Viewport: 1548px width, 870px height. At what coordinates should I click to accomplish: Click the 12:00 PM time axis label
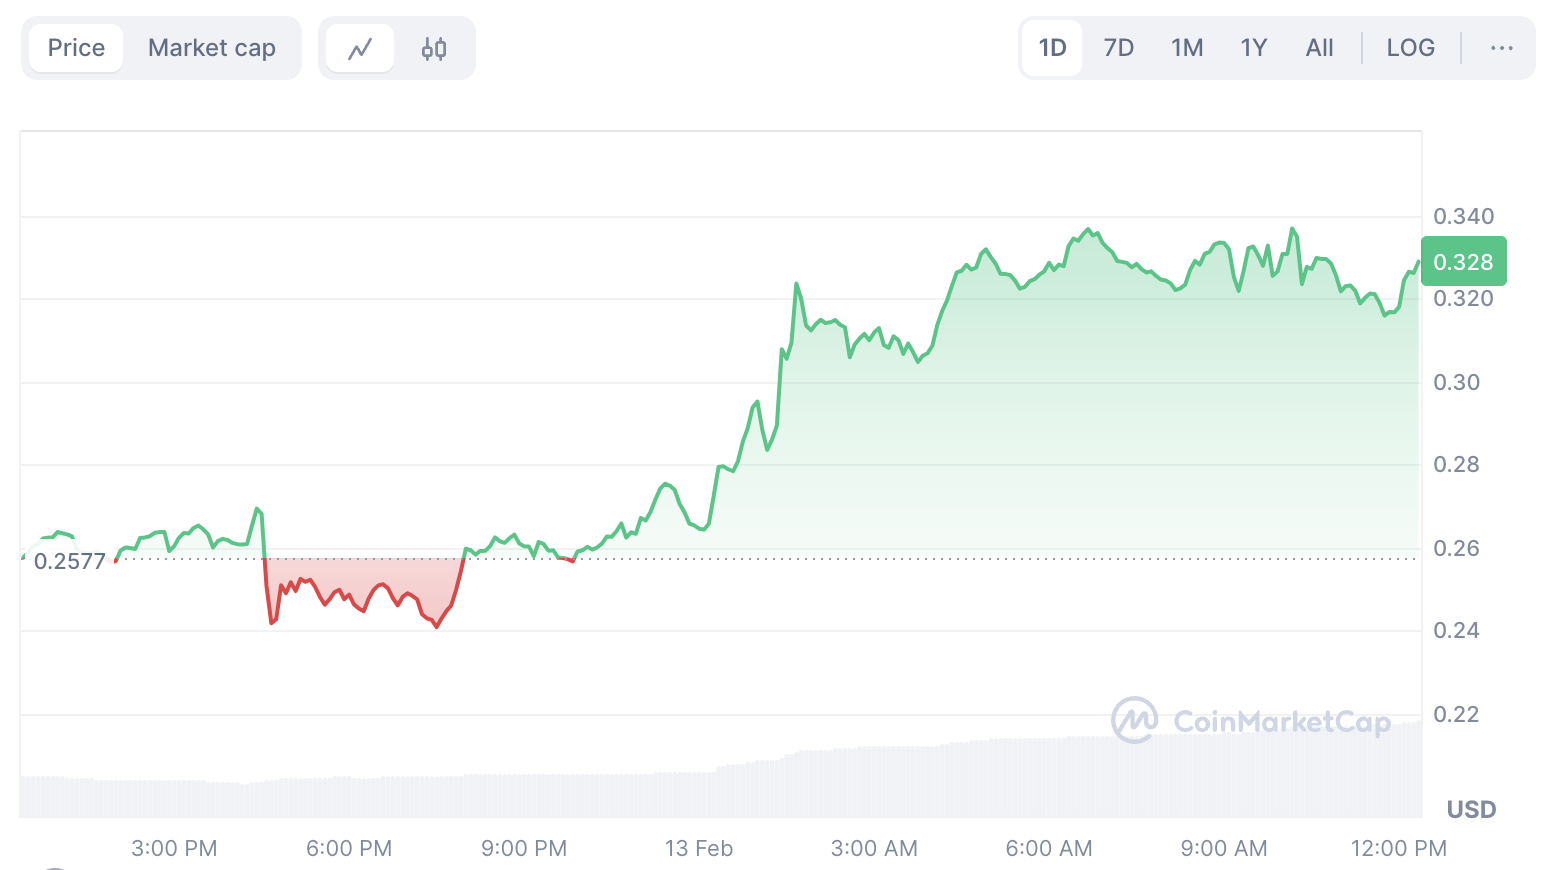pos(1398,849)
